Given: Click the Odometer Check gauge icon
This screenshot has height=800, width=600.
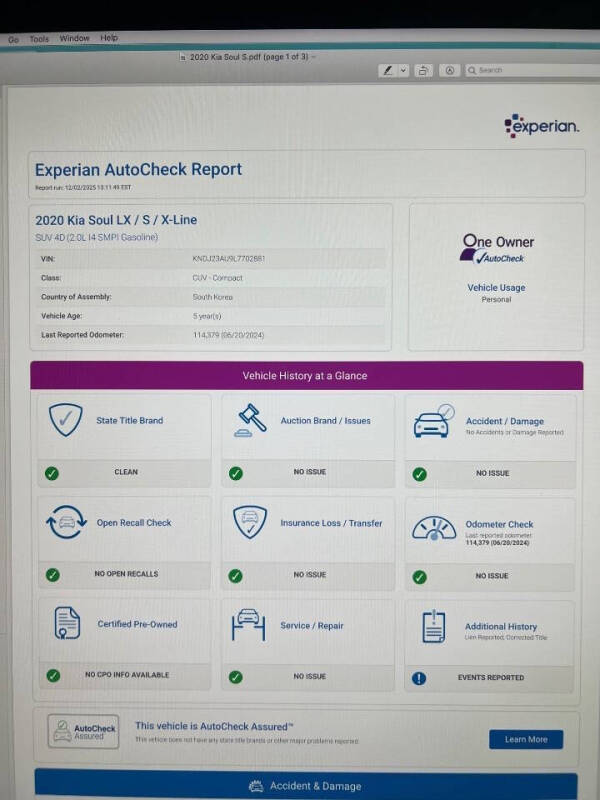Looking at the screenshot, I should [x=434, y=526].
